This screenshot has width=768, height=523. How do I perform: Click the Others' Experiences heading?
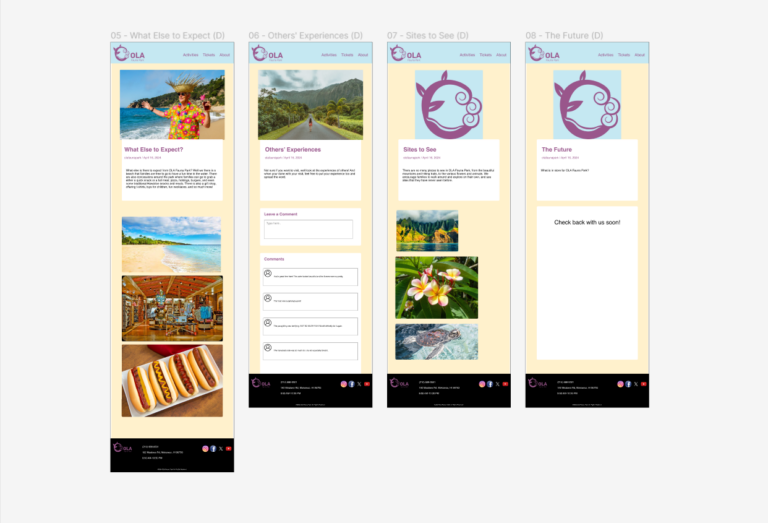tap(293, 150)
